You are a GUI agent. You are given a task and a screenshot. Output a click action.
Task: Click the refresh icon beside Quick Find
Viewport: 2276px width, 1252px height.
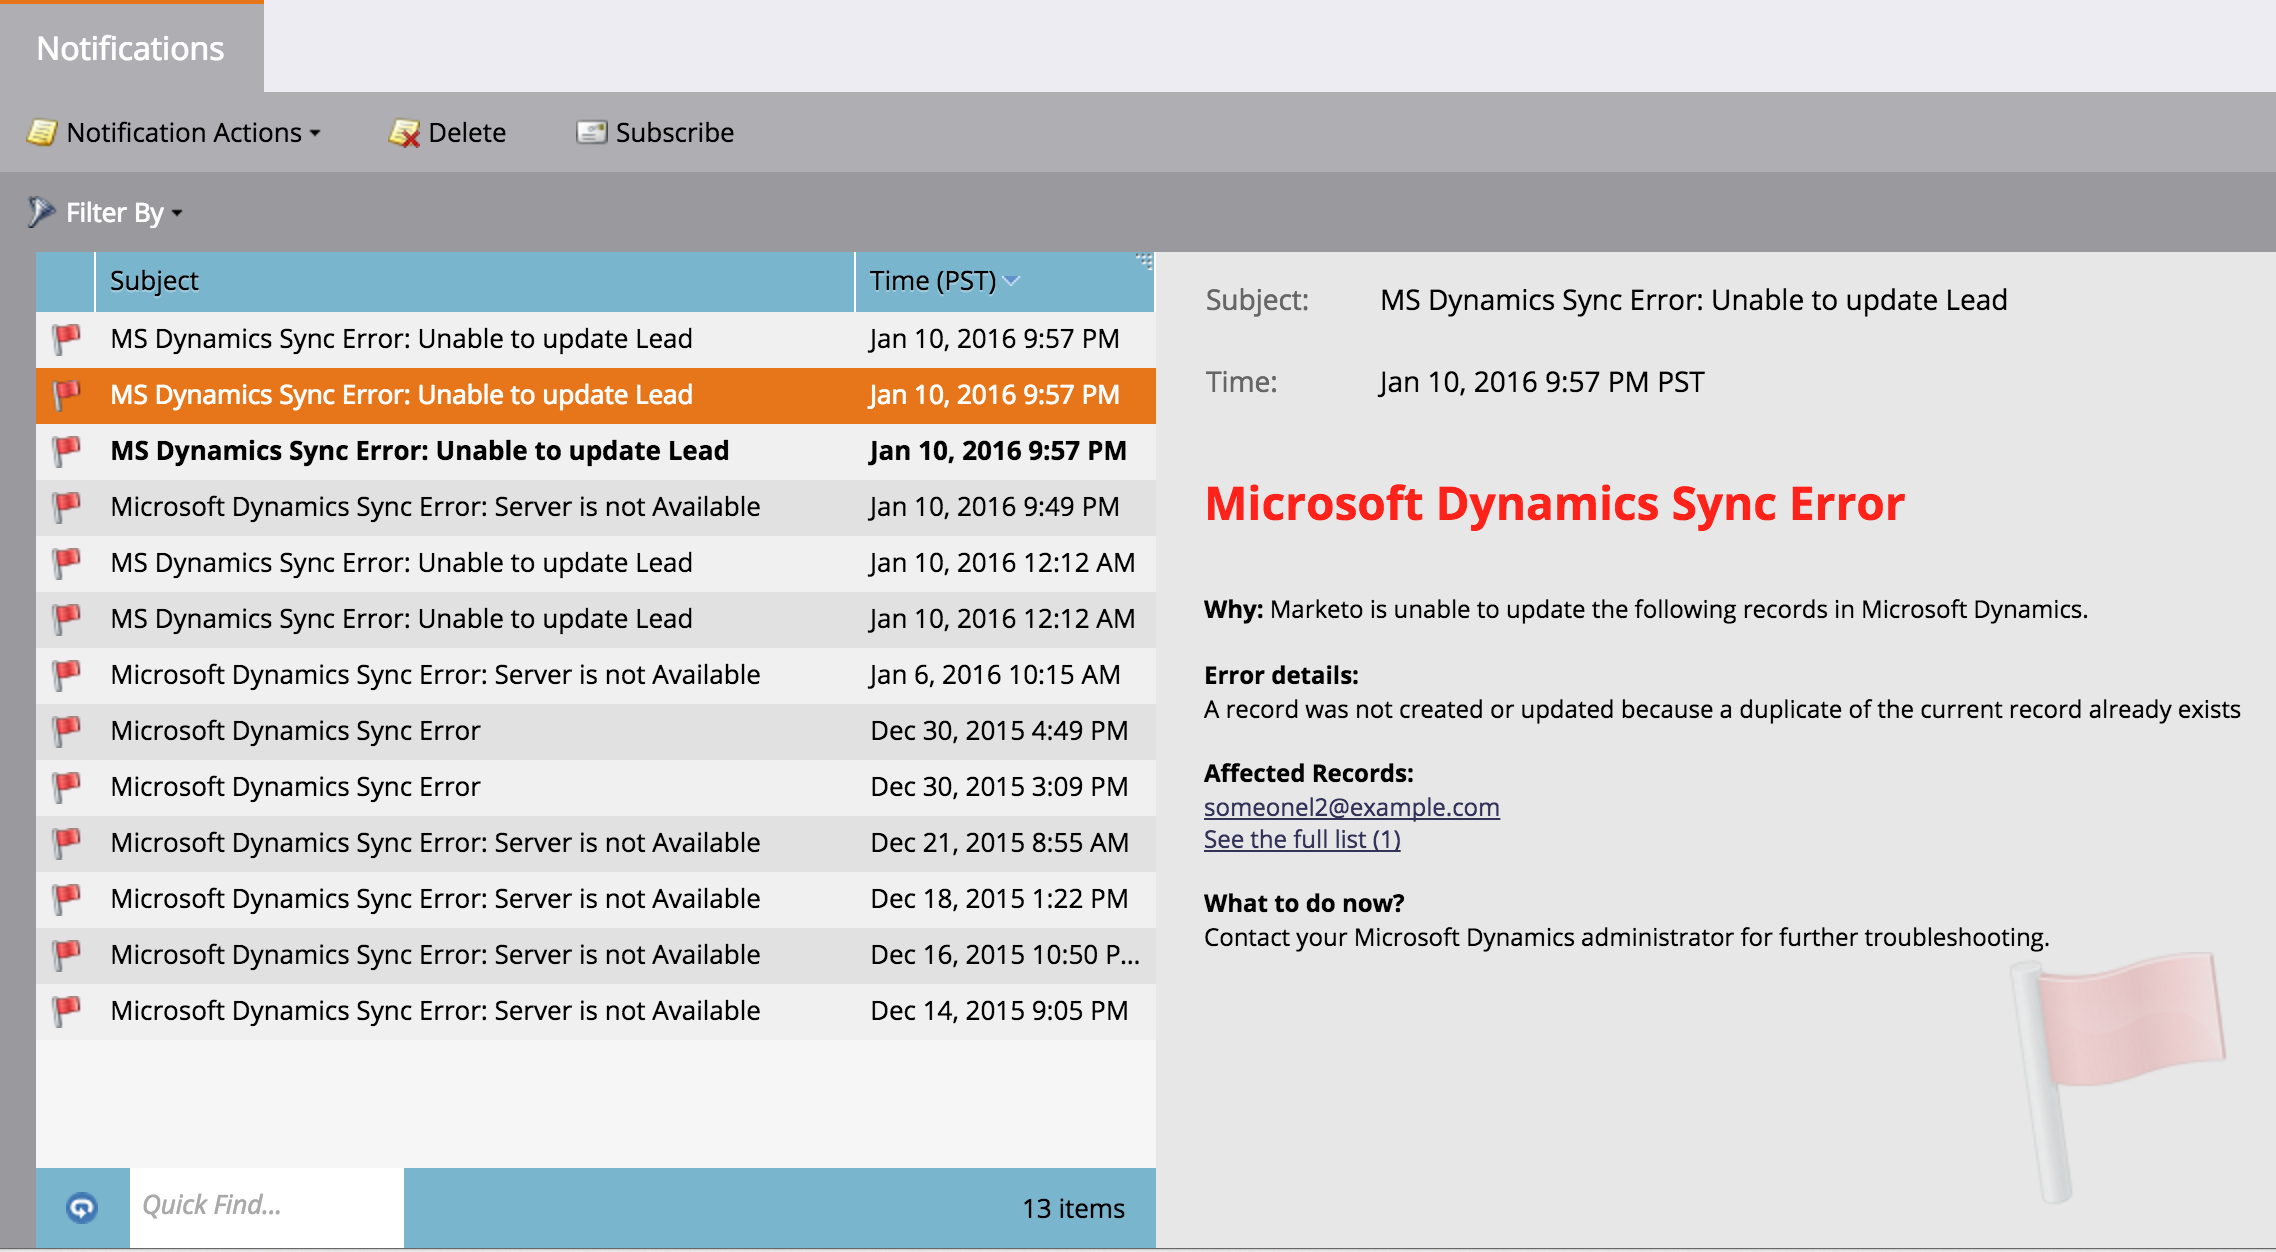tap(82, 1208)
